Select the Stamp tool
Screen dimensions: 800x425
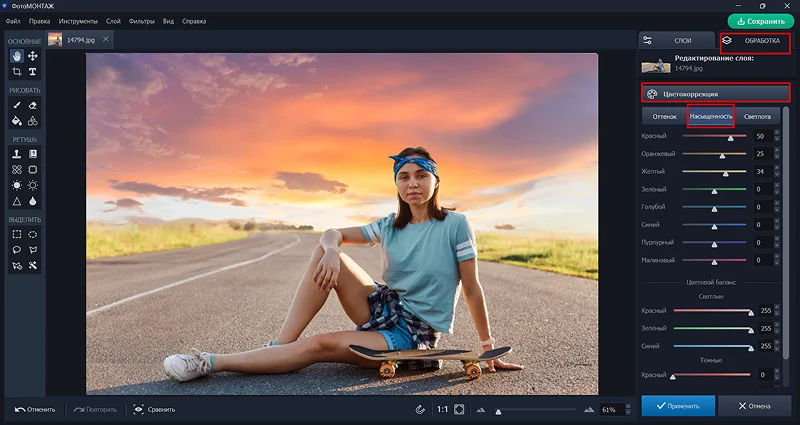[17, 154]
